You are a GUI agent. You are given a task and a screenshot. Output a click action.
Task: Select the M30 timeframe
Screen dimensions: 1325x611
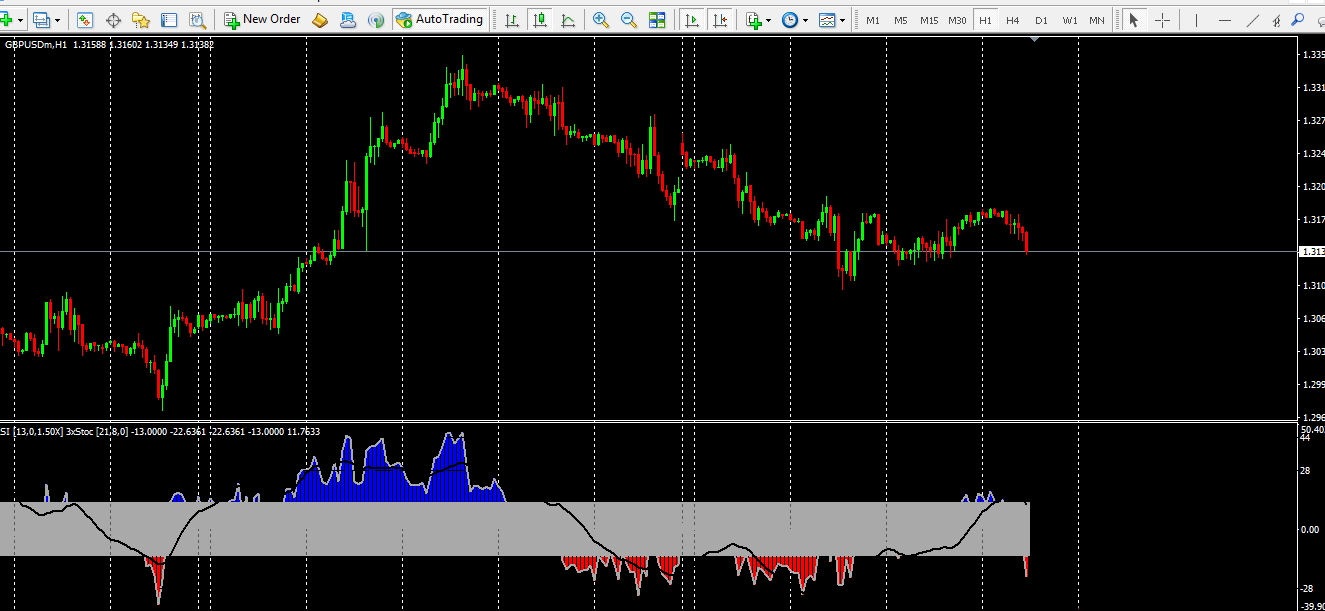957,20
